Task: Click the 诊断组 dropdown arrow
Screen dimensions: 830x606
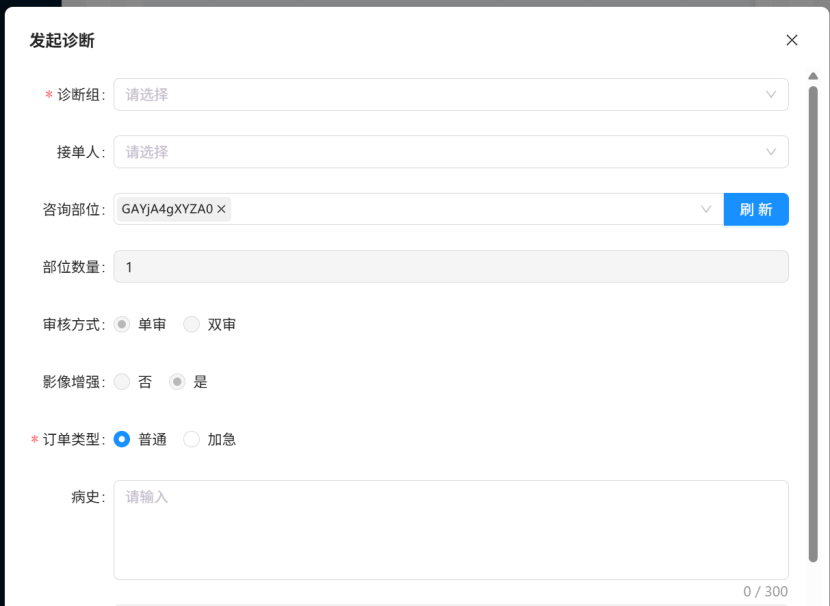Action: (x=771, y=95)
